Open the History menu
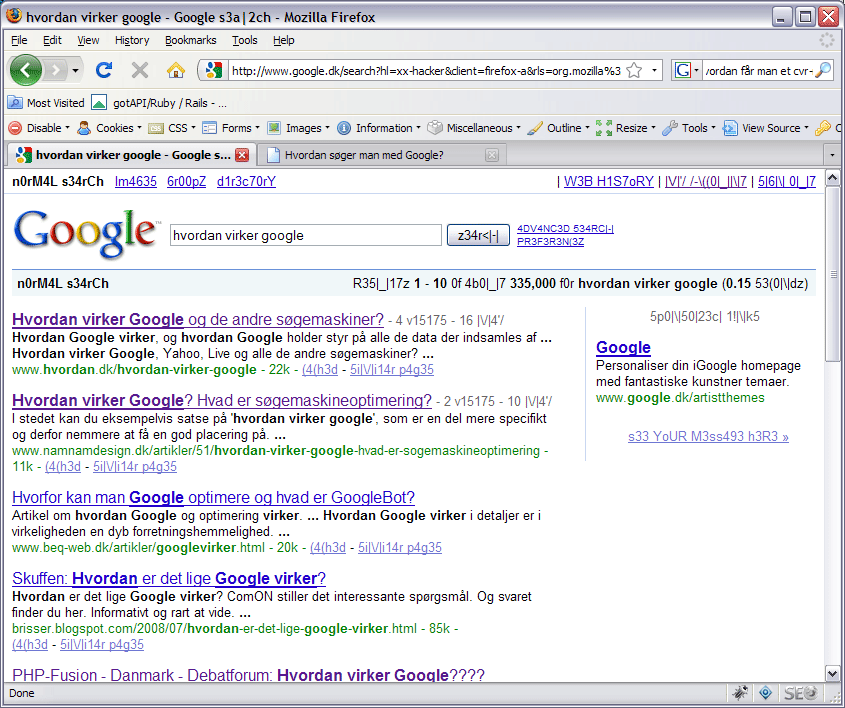 132,40
